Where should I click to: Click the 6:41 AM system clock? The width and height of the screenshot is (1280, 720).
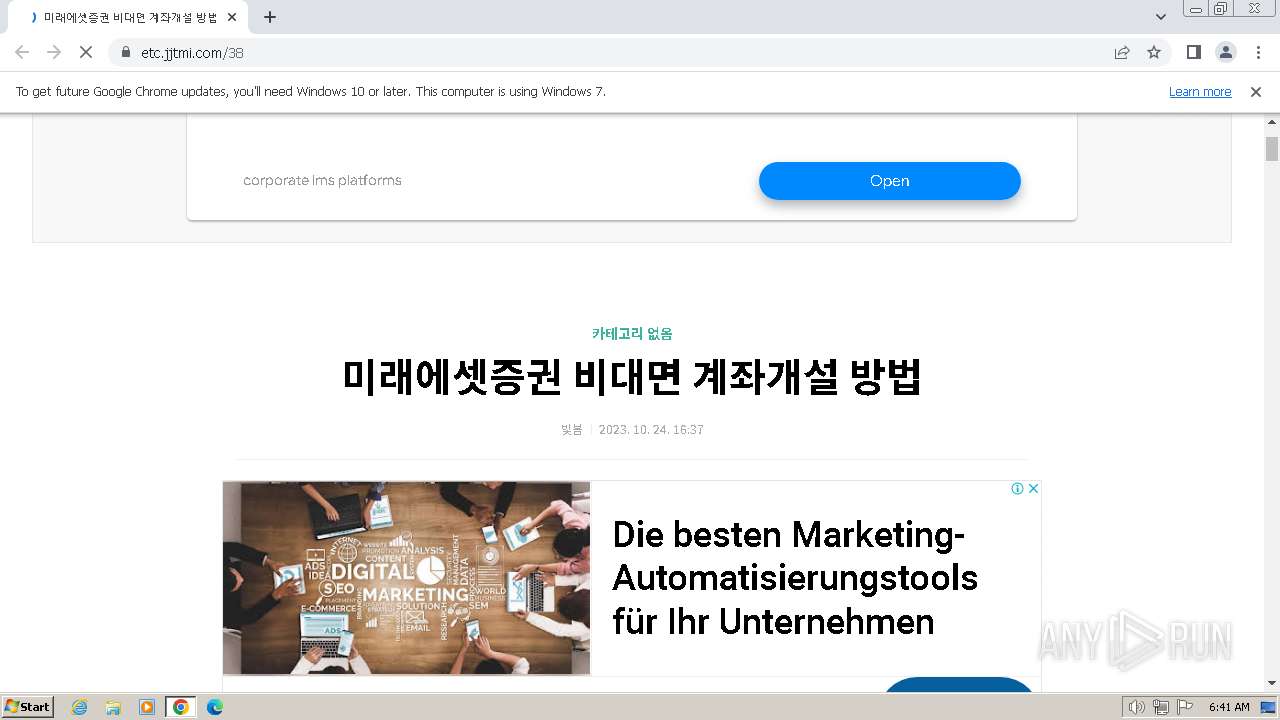click(x=1229, y=707)
